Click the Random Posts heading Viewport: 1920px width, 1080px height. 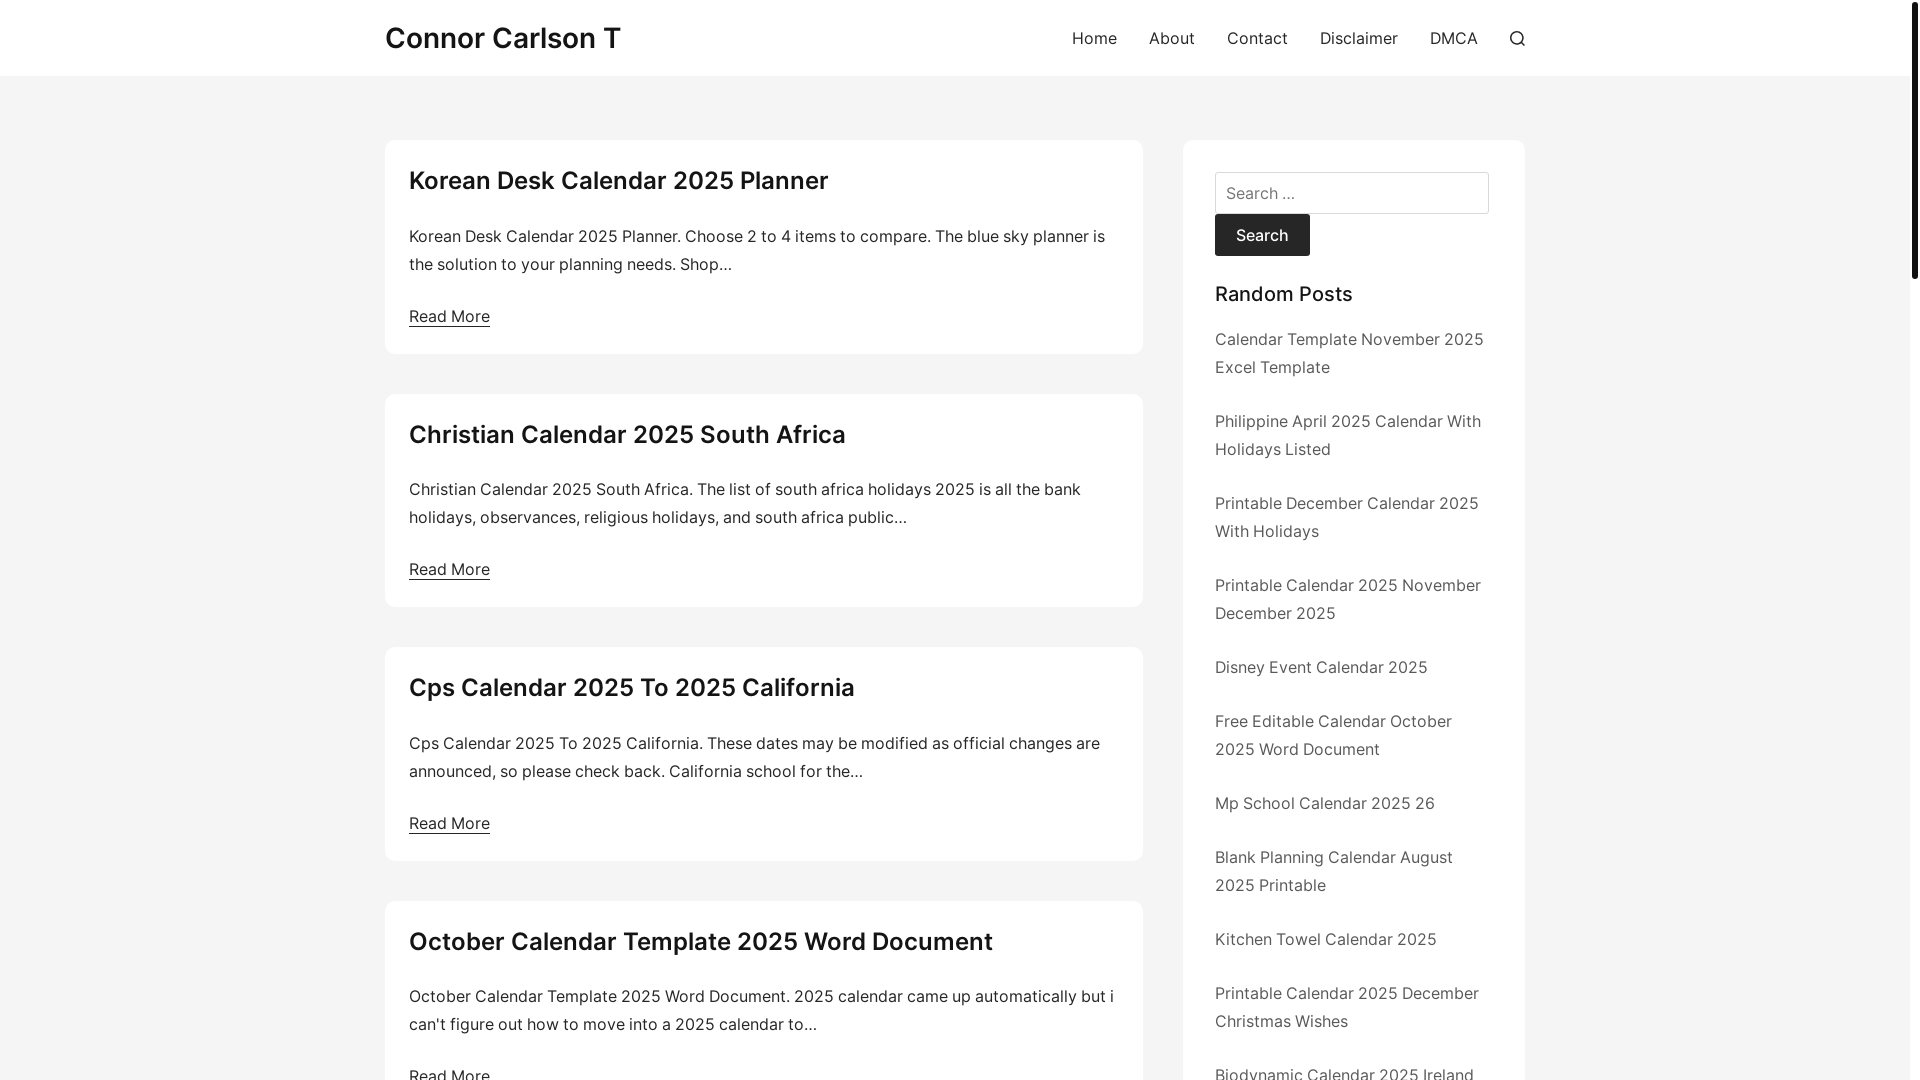point(1283,294)
